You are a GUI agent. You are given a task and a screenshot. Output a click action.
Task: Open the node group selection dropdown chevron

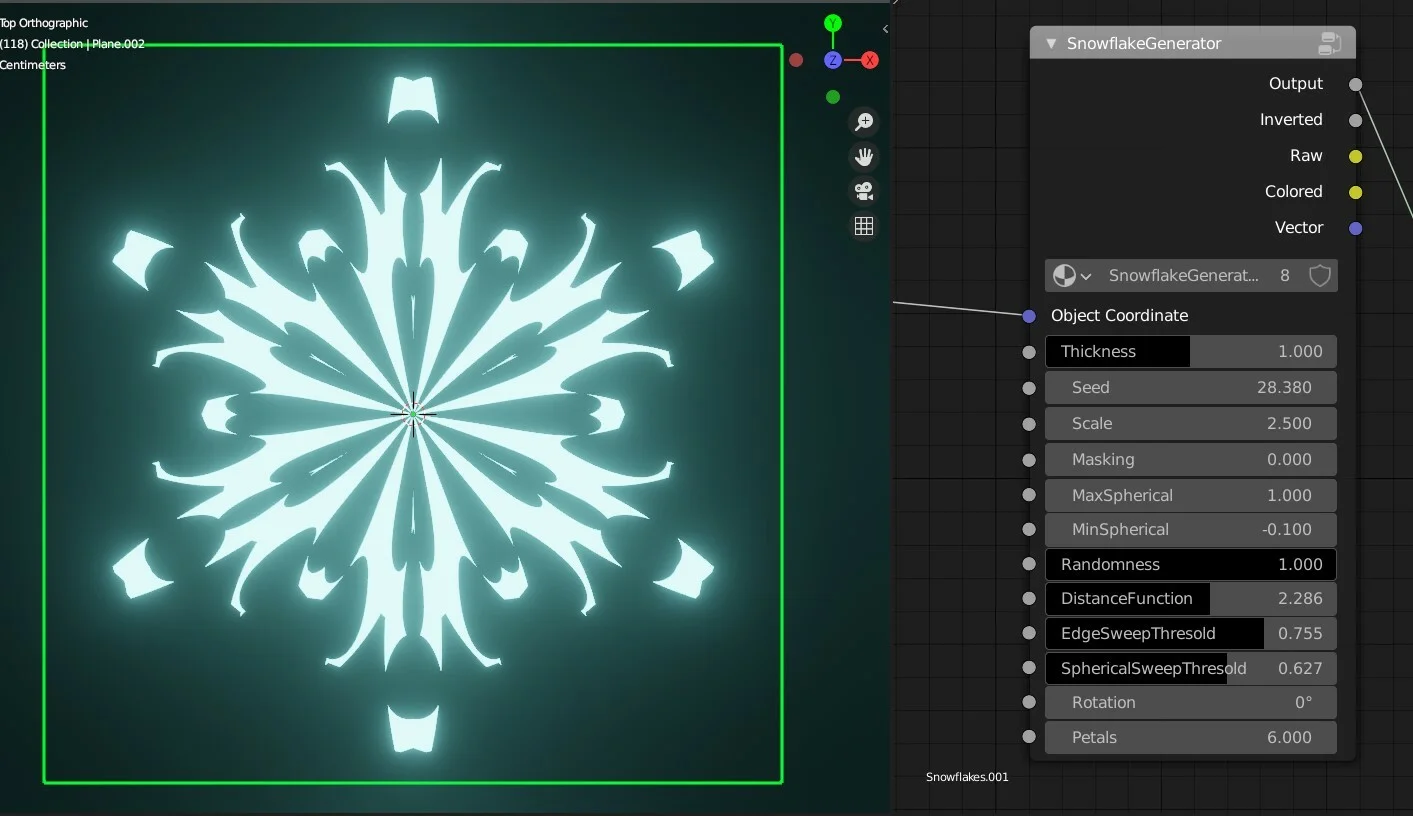click(1086, 275)
